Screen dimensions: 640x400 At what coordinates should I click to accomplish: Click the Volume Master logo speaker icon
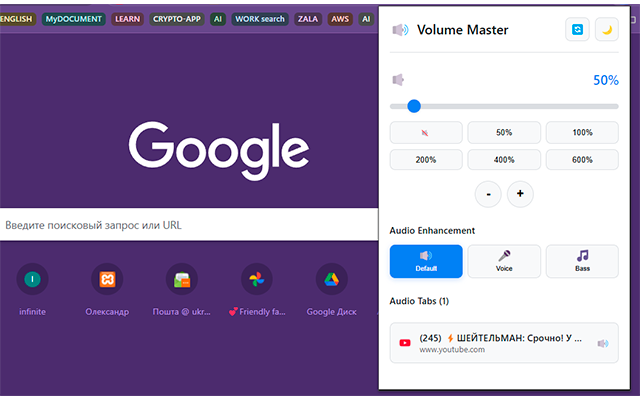pyautogui.click(x=400, y=30)
